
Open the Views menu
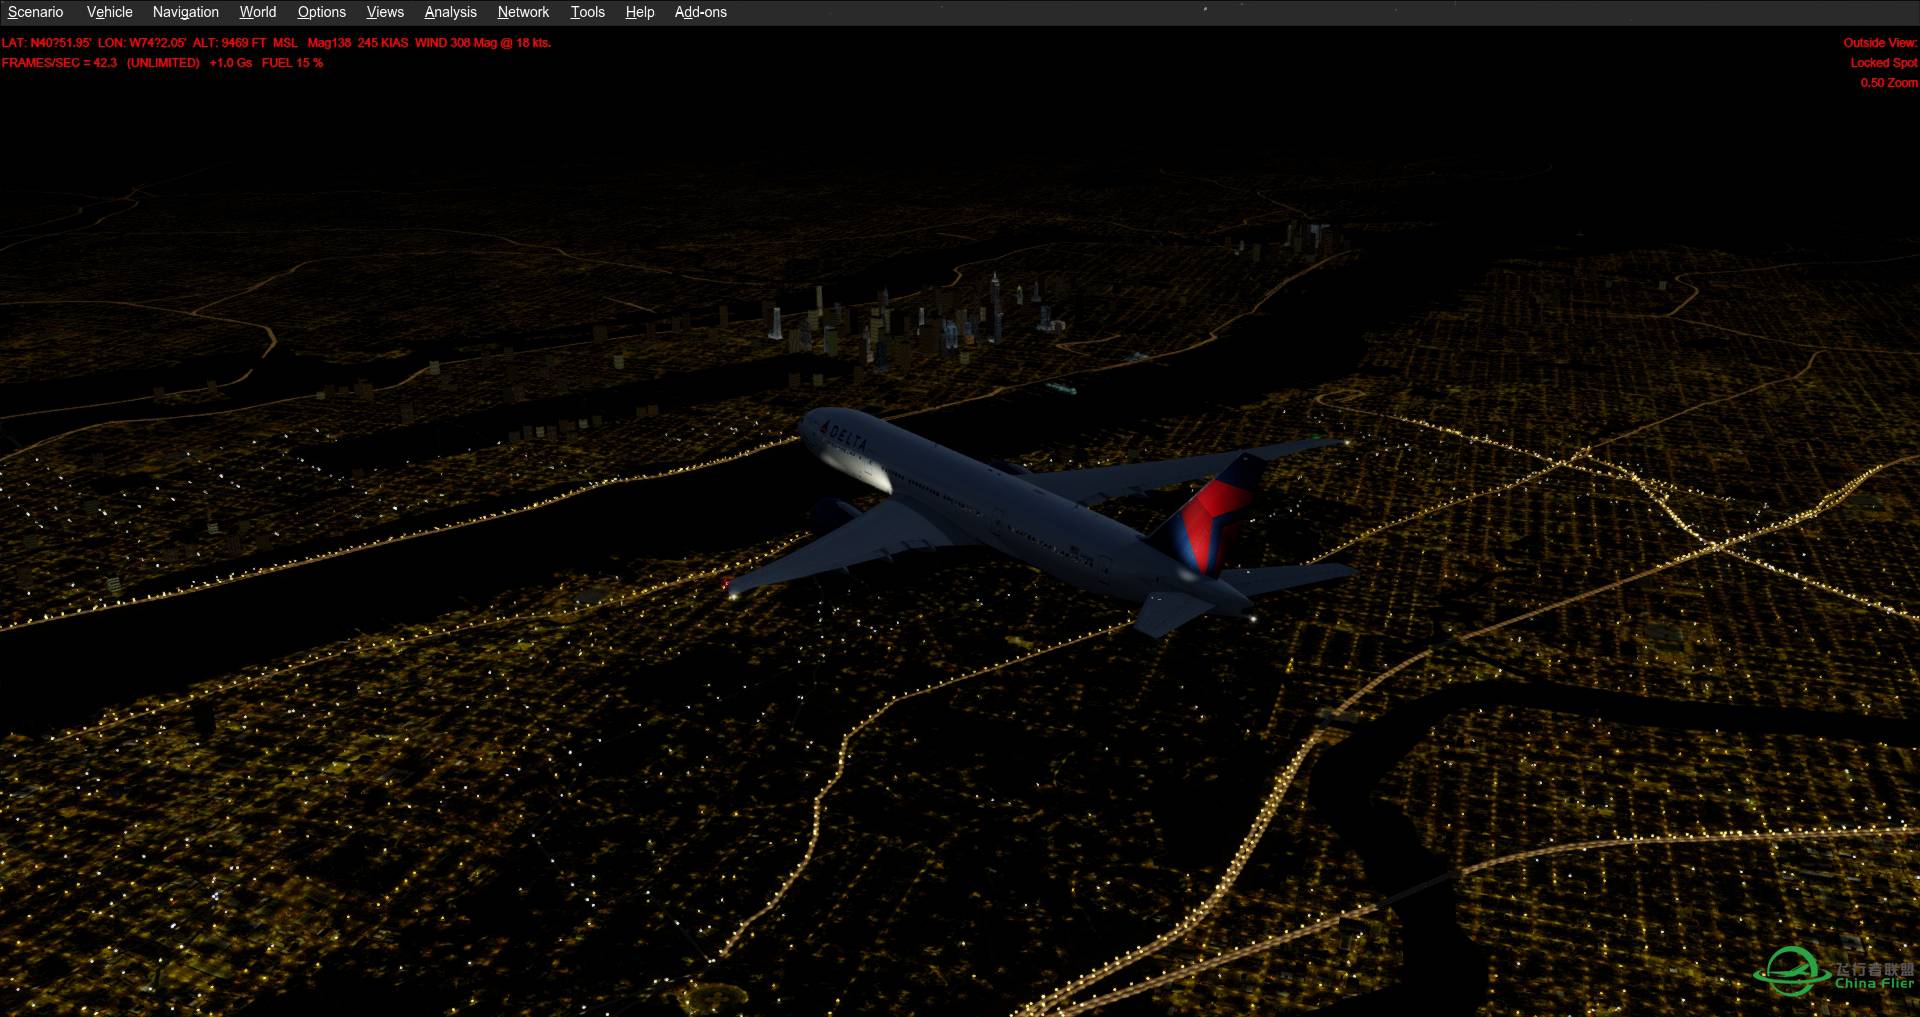click(384, 12)
